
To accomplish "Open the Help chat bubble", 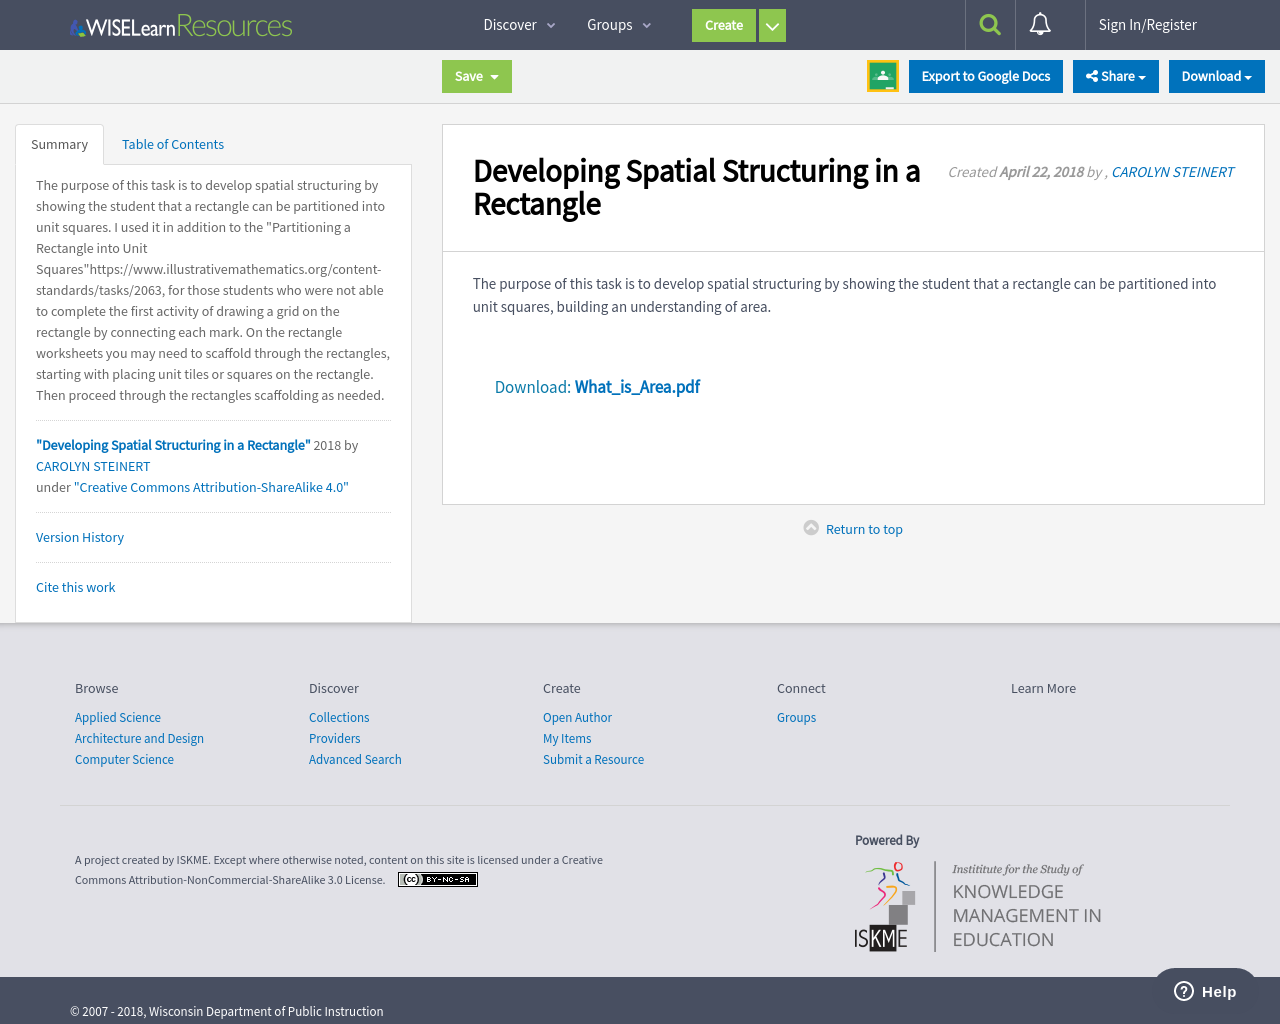I will [1205, 990].
